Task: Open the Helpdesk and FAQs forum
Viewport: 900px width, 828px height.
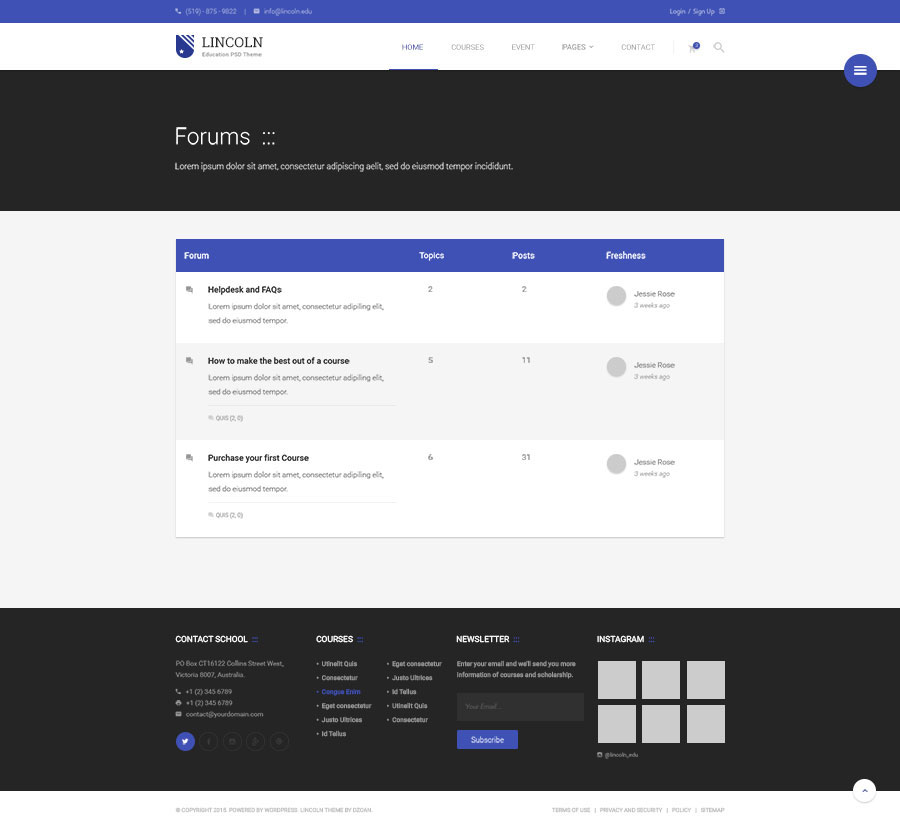Action: [244, 290]
